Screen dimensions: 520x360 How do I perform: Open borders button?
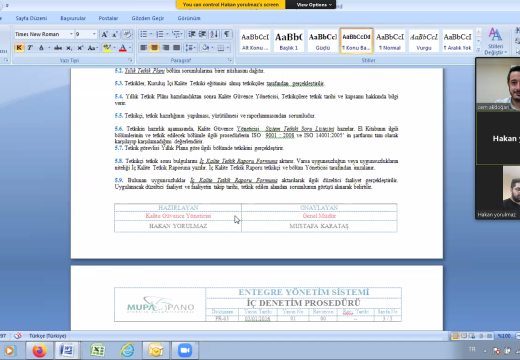coord(221,48)
